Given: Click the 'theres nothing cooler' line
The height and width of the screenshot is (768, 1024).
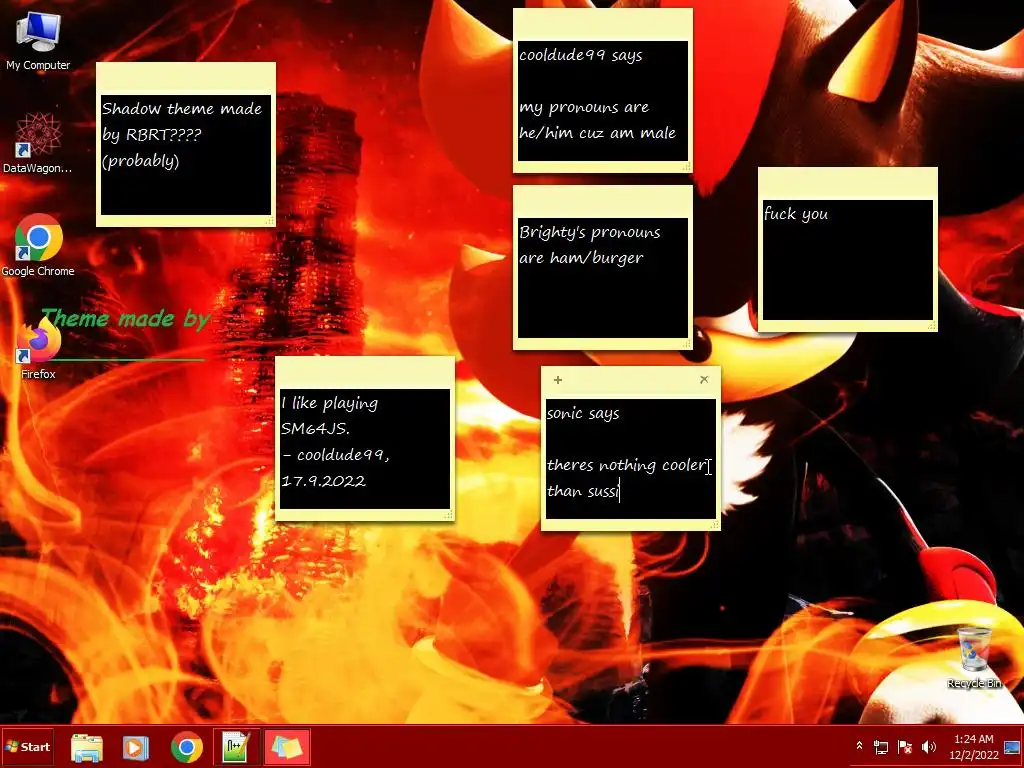Looking at the screenshot, I should (x=628, y=465).
